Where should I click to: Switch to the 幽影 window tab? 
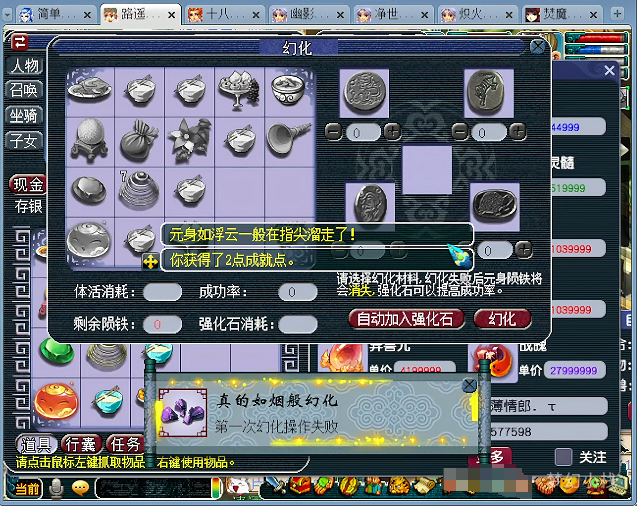coord(308,15)
